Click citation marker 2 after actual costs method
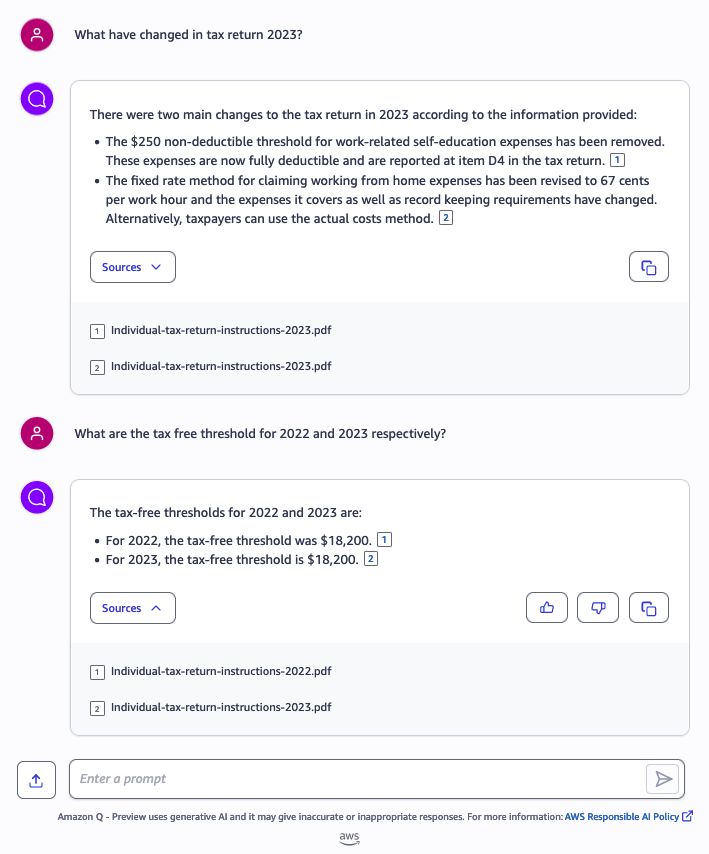The width and height of the screenshot is (709, 854). click(446, 218)
